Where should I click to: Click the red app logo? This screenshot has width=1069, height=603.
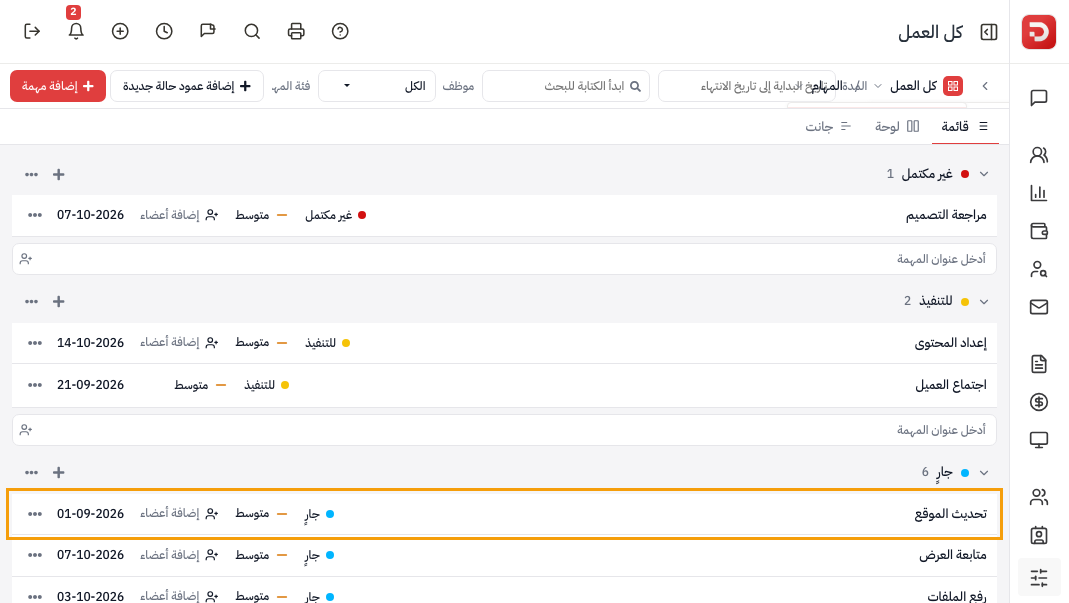[x=1039, y=31]
